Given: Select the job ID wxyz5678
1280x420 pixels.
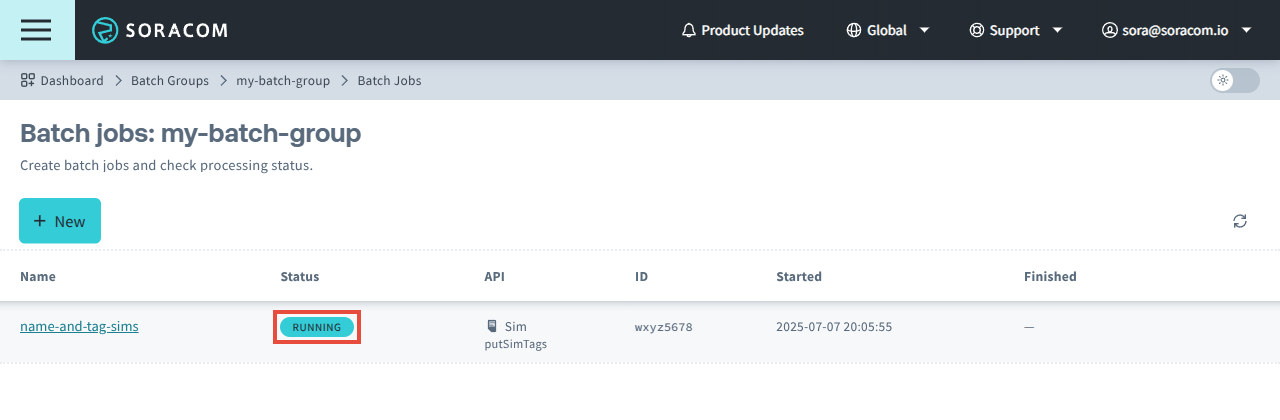Looking at the screenshot, I should 663,327.
